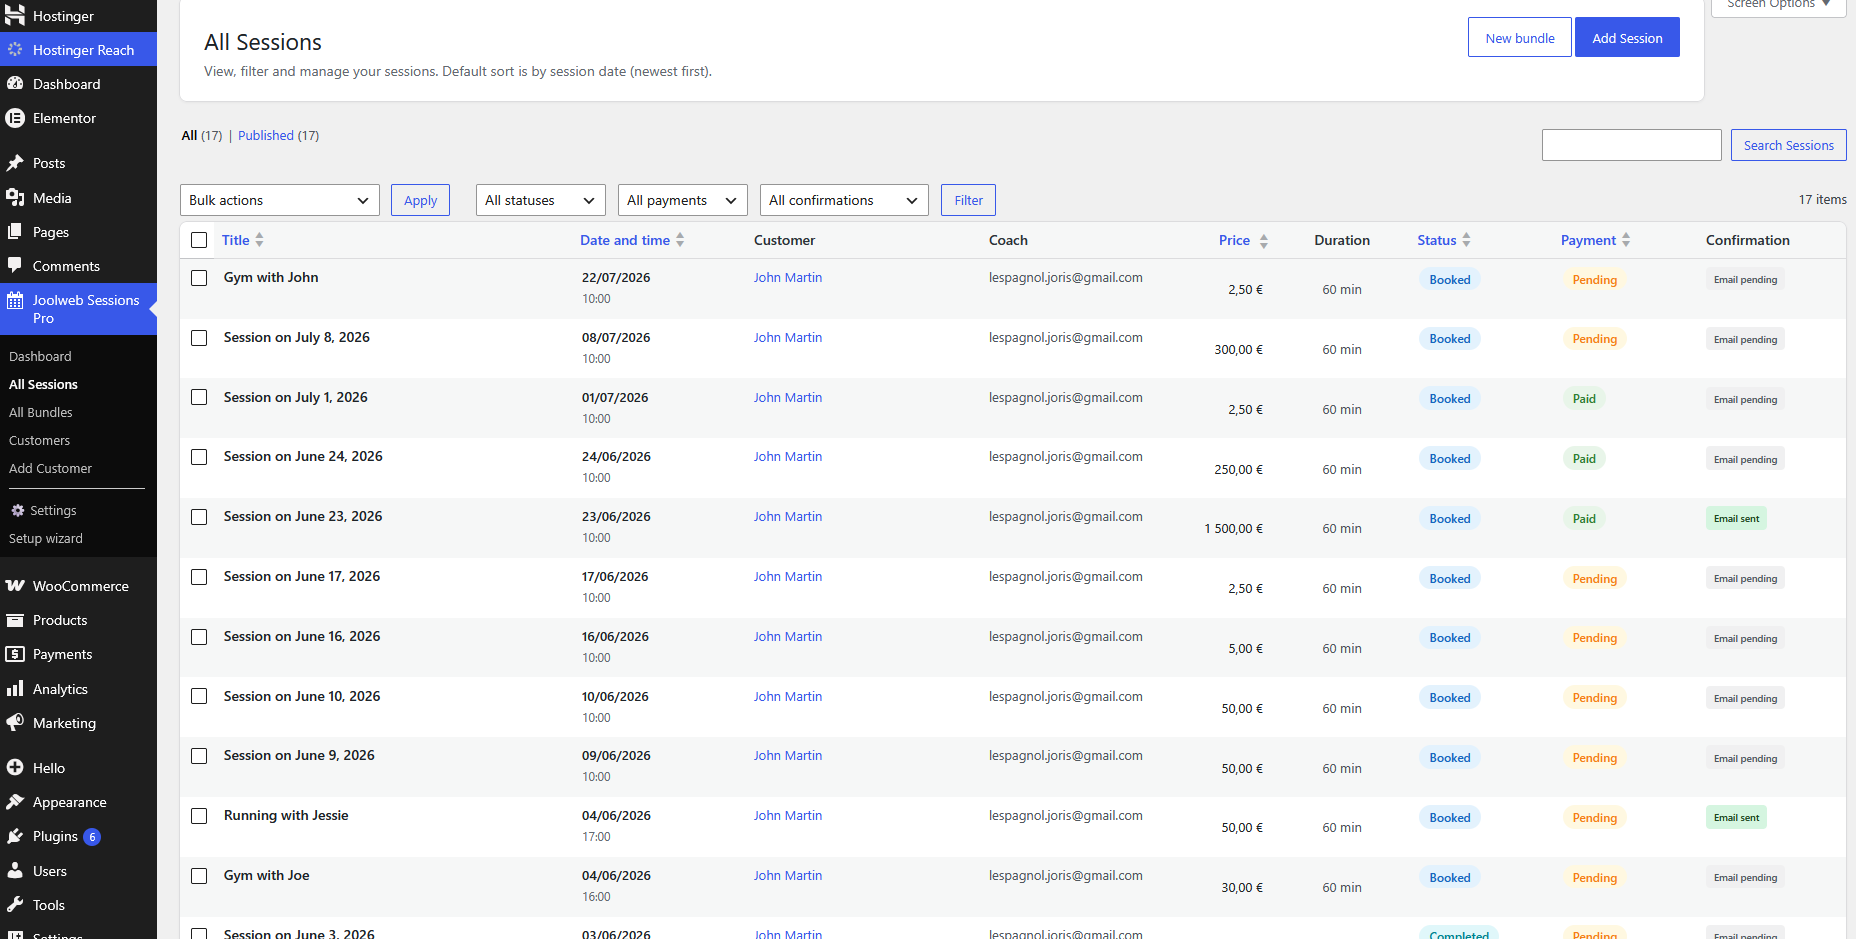
Task: Click the New bundle button
Action: (1520, 37)
